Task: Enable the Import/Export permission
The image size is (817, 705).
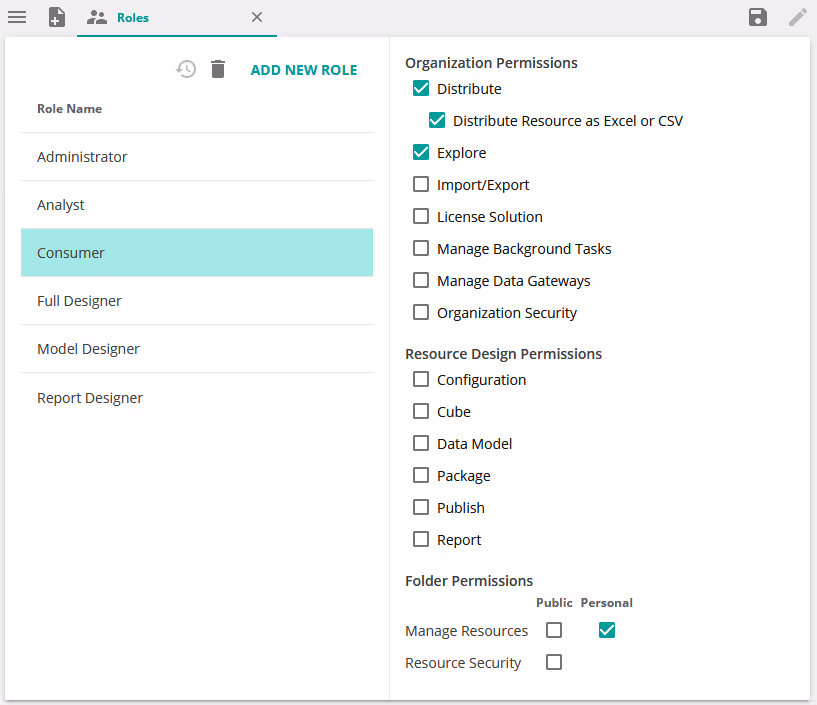Action: tap(421, 185)
